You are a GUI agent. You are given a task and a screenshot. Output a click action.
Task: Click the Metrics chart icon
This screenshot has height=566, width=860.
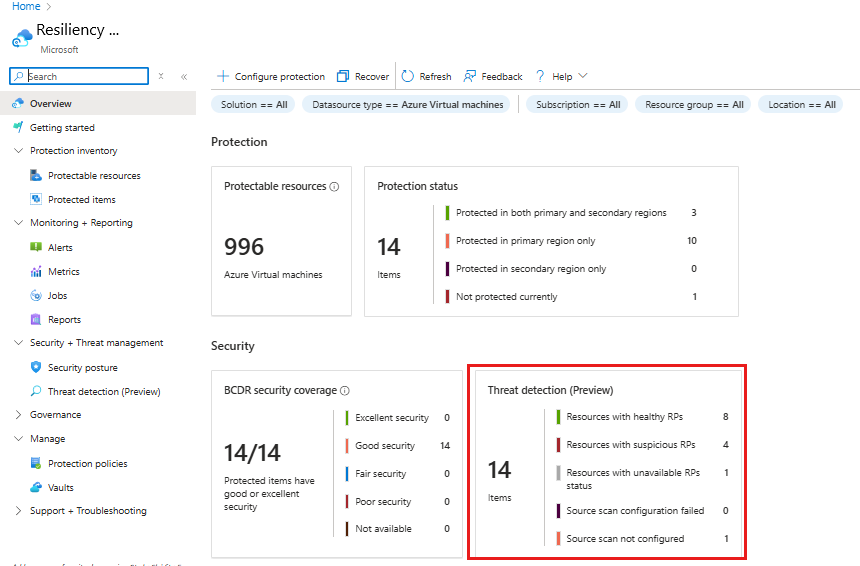coord(37,271)
